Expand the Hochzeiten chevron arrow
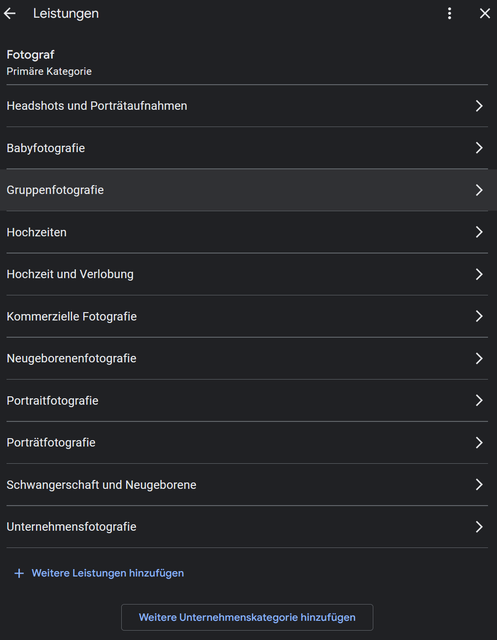The width and height of the screenshot is (497, 640). (x=479, y=232)
